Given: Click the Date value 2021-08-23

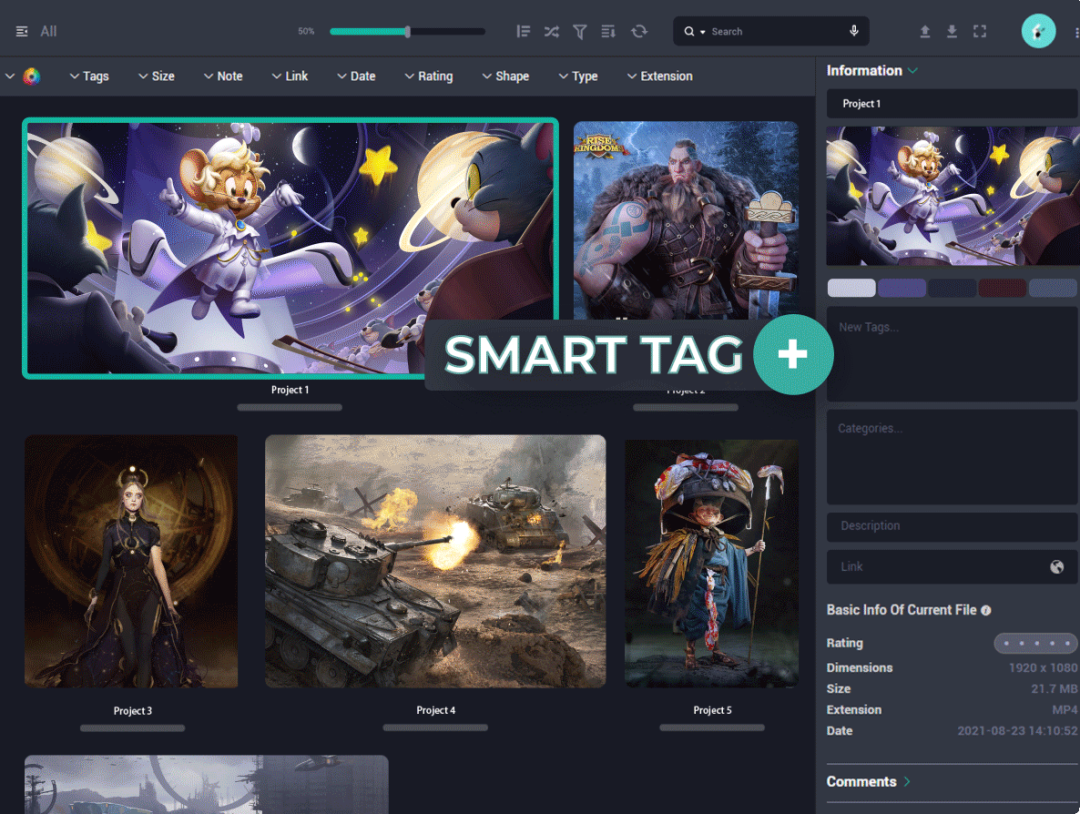Looking at the screenshot, I should tap(1017, 731).
